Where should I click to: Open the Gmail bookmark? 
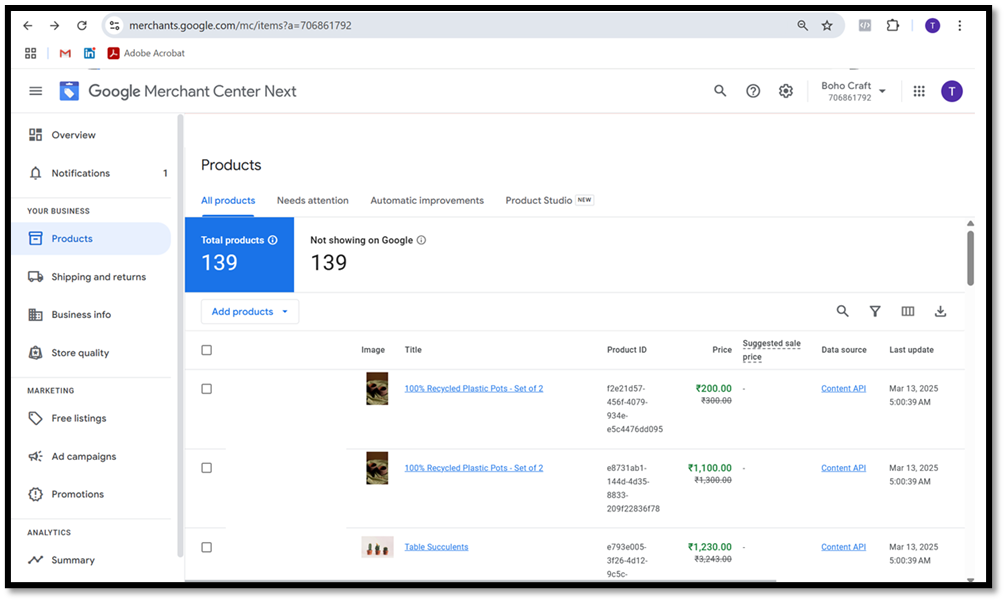pos(65,53)
